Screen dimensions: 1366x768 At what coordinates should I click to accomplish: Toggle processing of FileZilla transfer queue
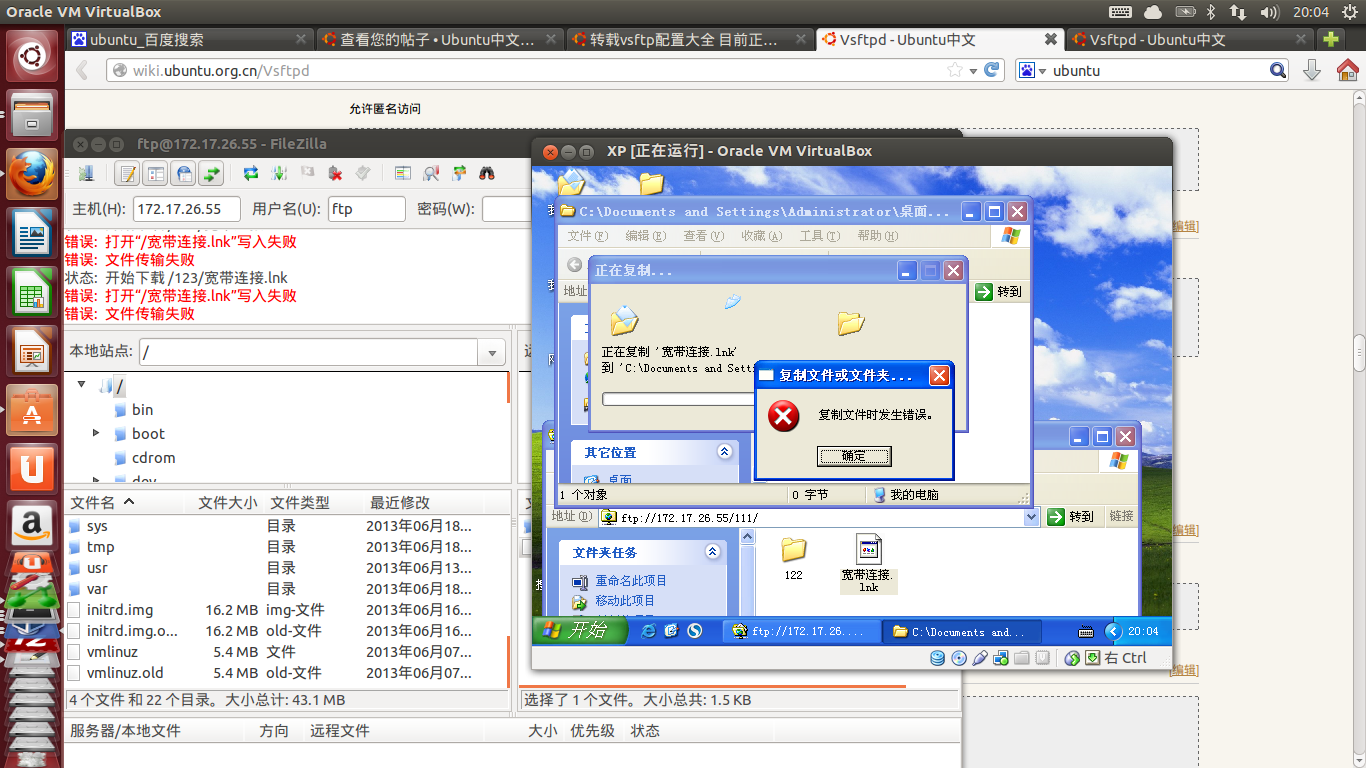tap(279, 173)
